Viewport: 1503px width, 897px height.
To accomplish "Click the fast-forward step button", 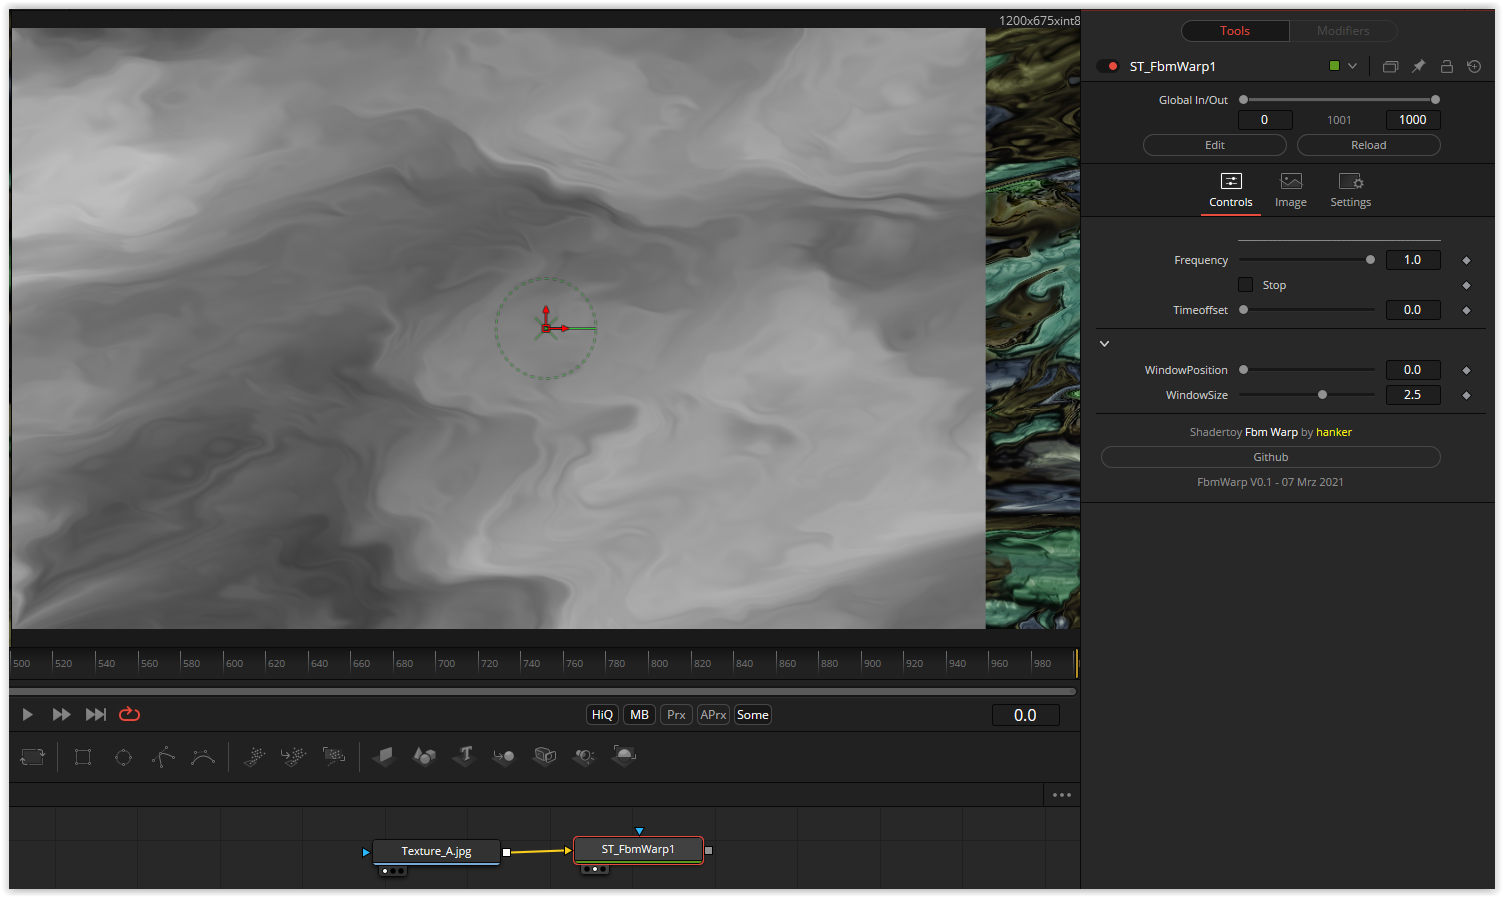I will click(x=61, y=714).
